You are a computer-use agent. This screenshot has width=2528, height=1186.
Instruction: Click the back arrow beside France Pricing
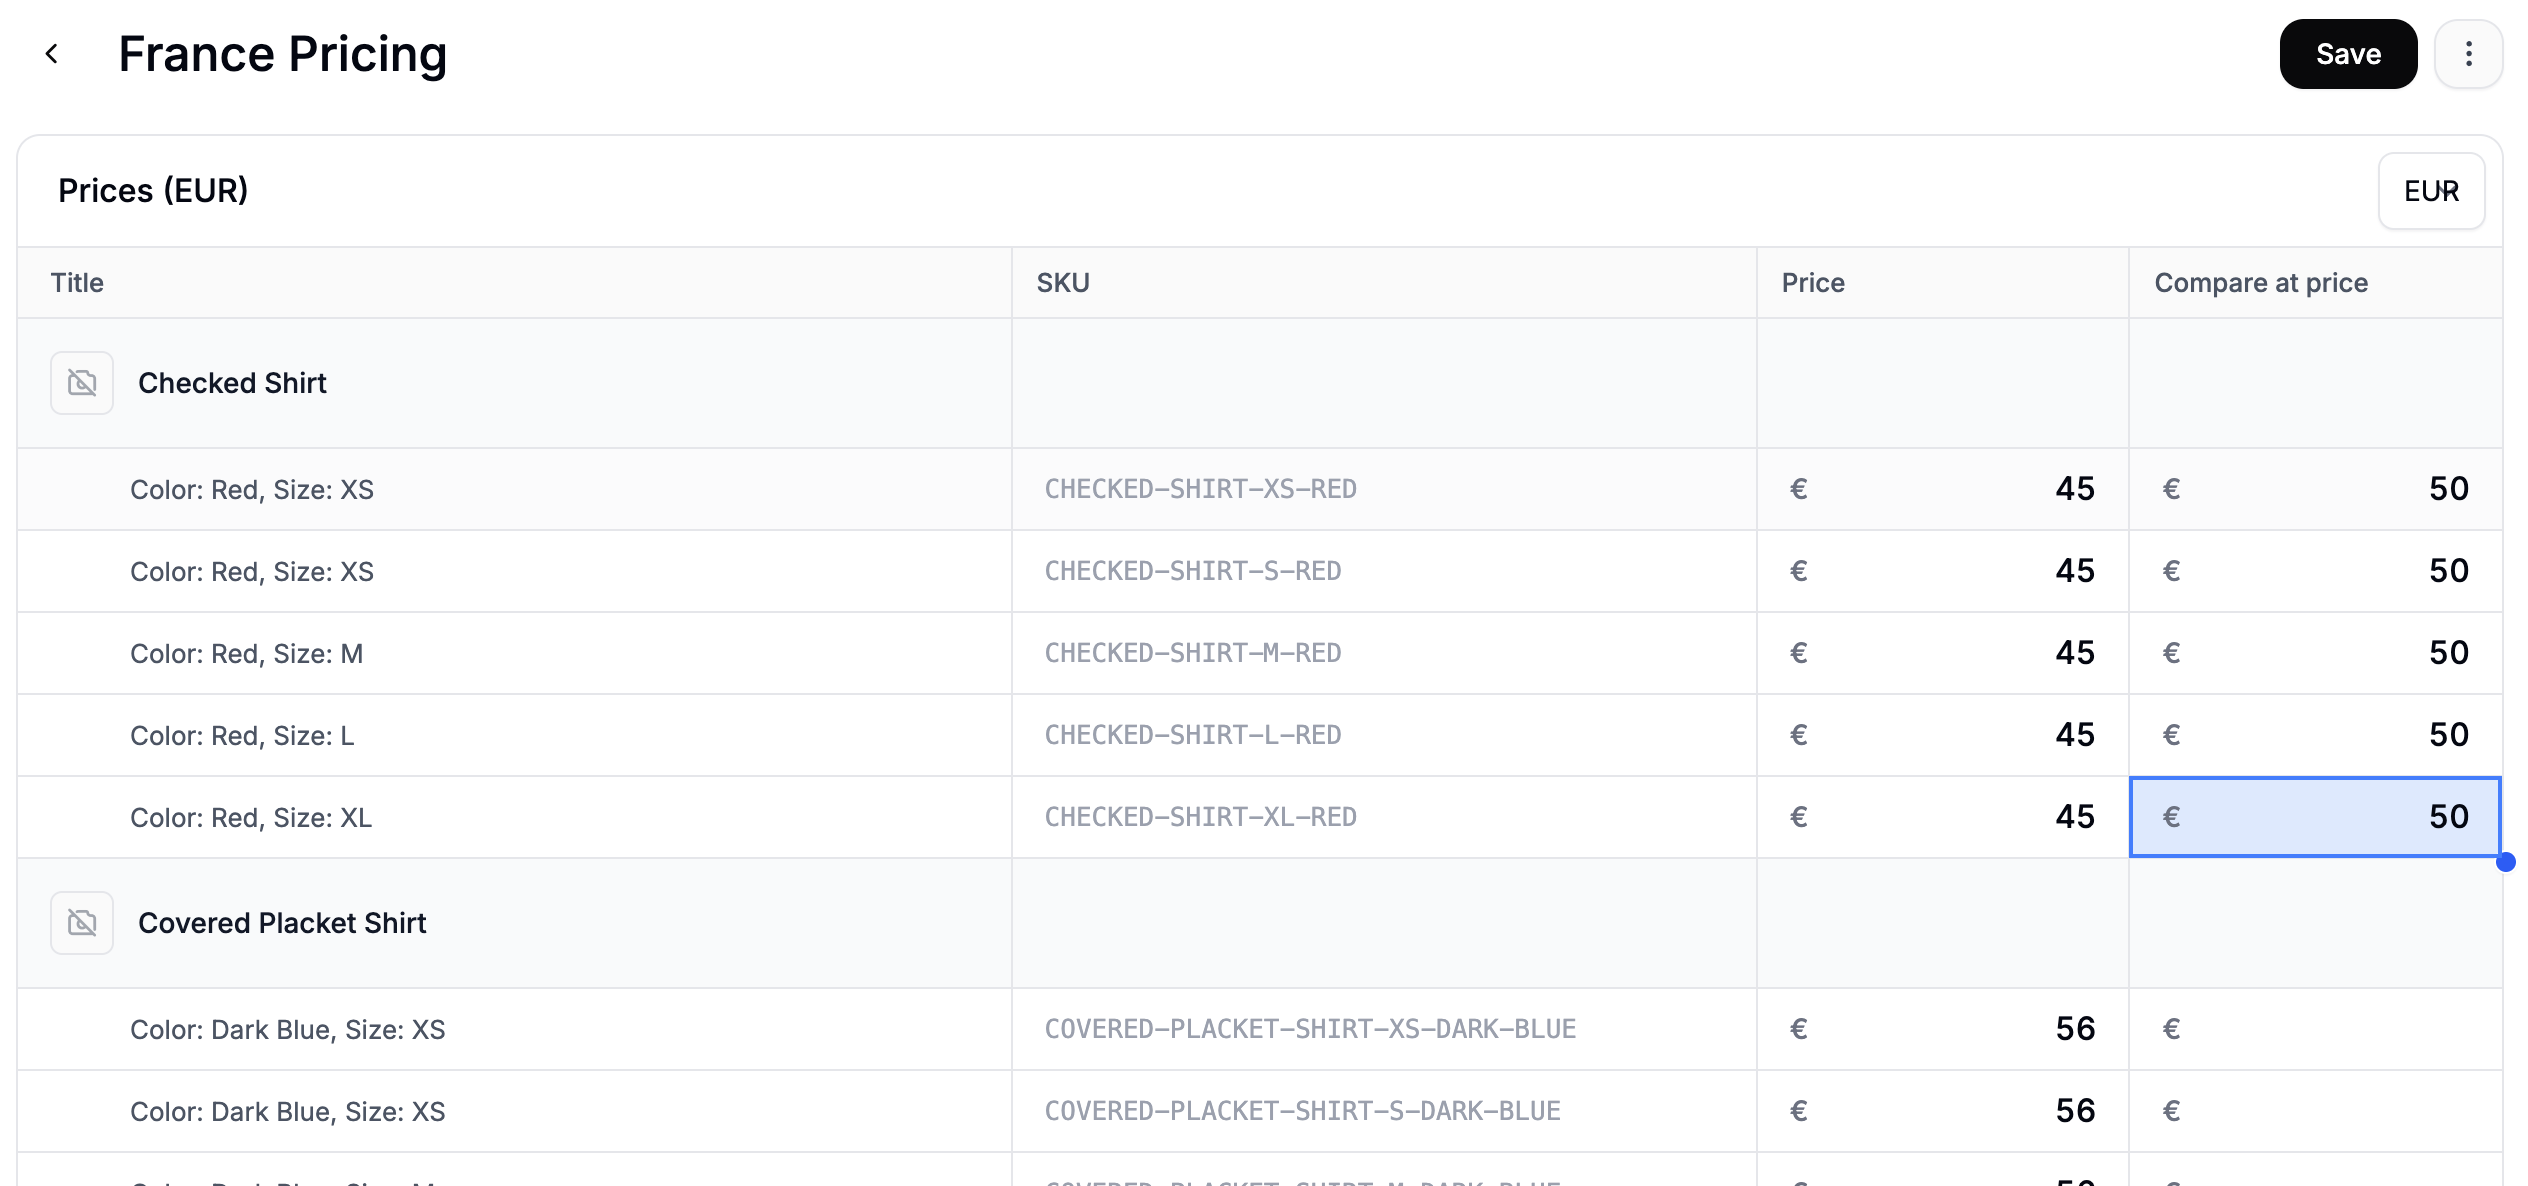pyautogui.click(x=51, y=53)
